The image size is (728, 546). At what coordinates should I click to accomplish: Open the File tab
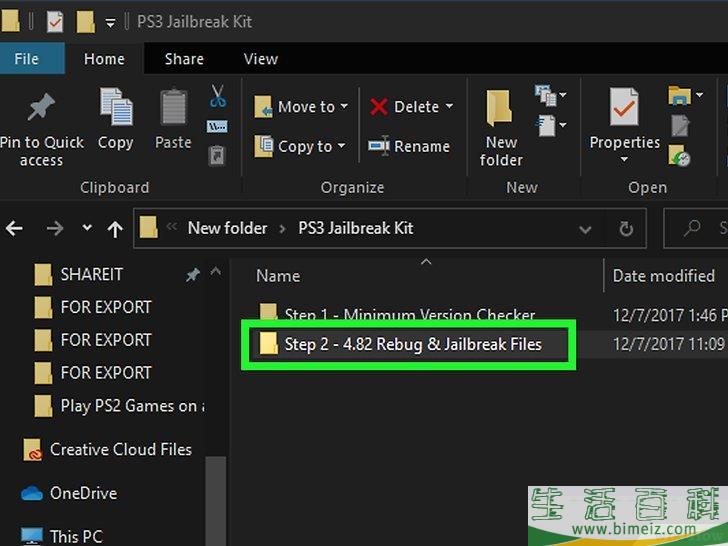(32, 58)
